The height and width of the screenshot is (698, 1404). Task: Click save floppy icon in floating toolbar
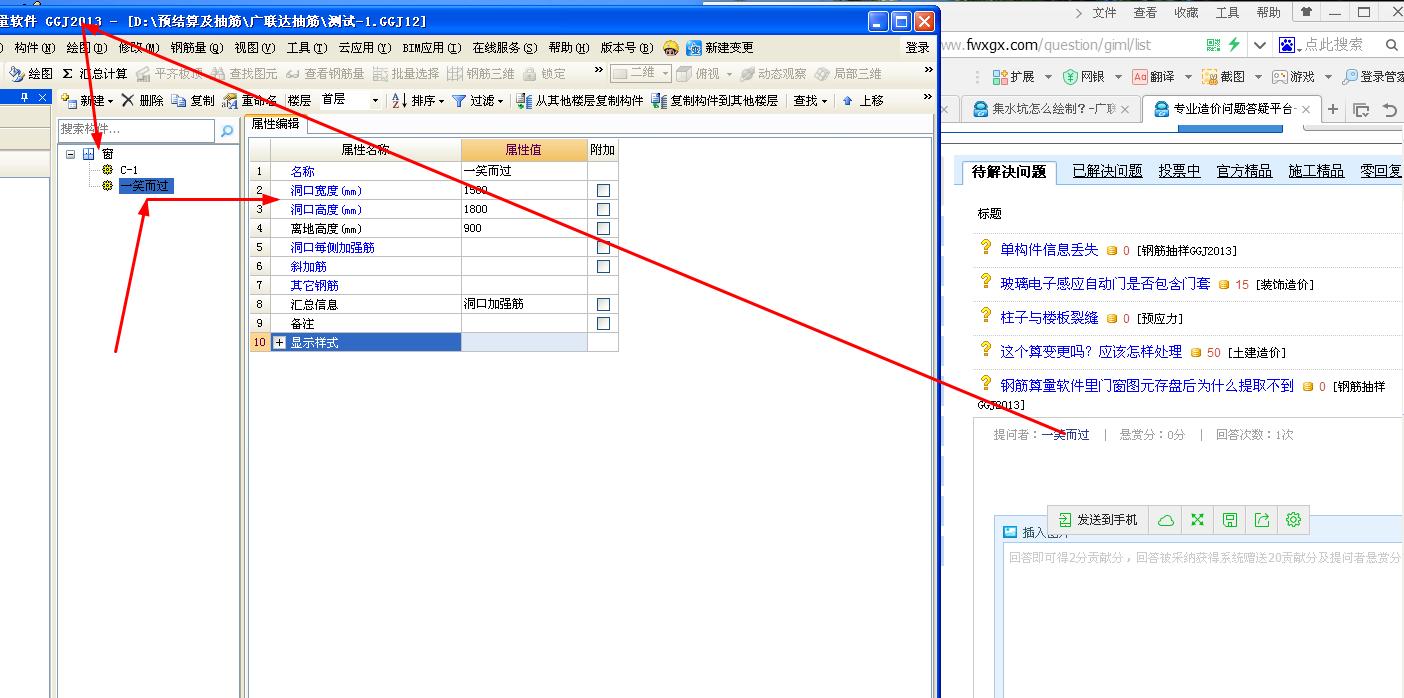[1229, 520]
